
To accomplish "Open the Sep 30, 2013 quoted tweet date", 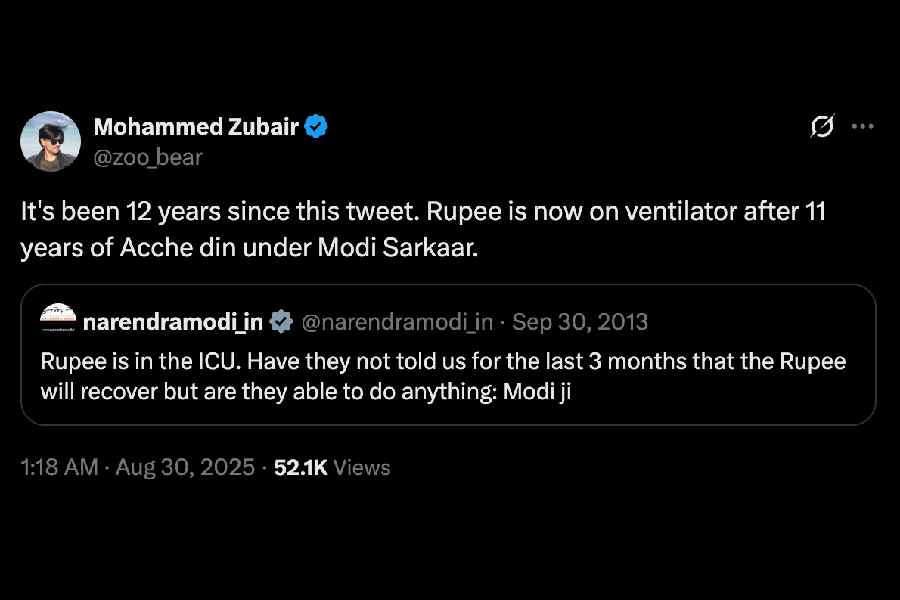I will tap(580, 322).
